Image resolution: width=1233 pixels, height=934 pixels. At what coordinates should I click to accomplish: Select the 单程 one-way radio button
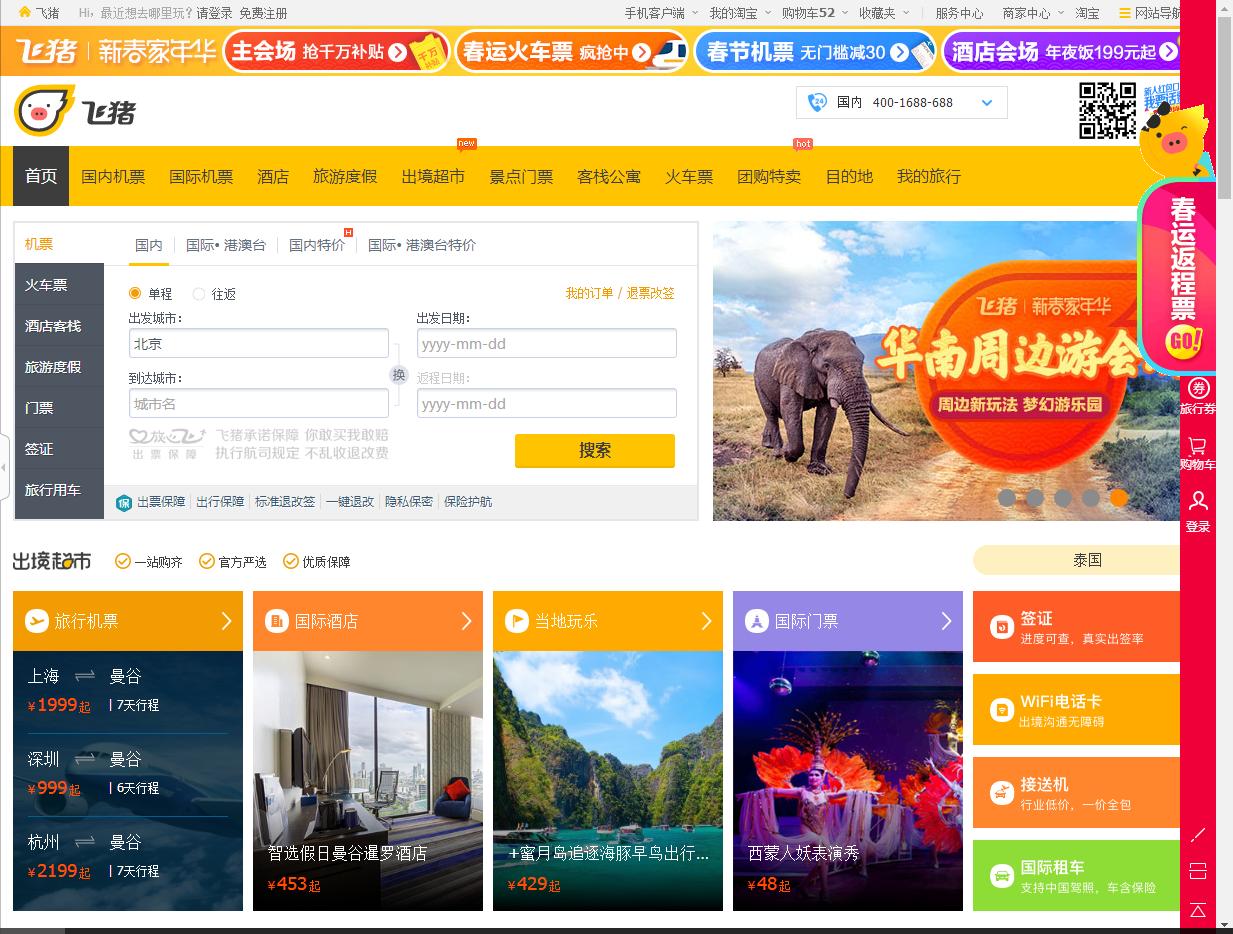135,293
